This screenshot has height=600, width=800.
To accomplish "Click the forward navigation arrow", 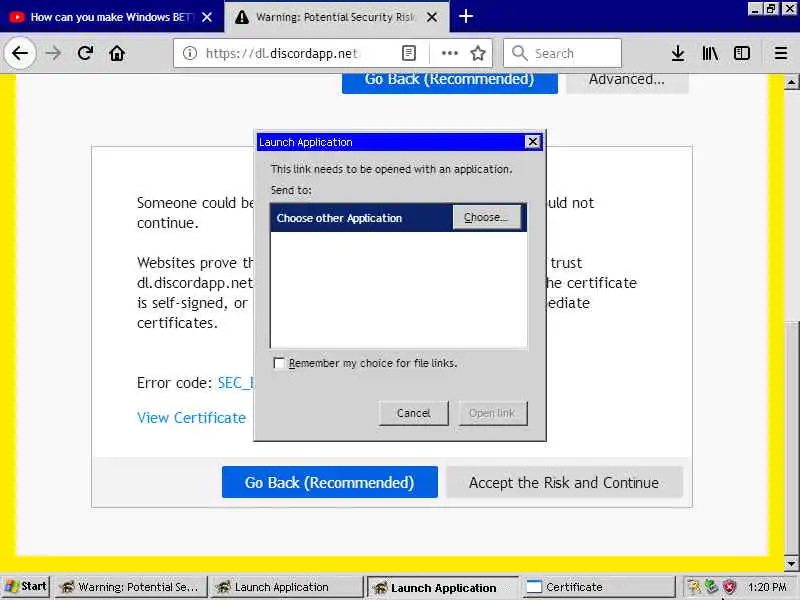I will [53, 53].
